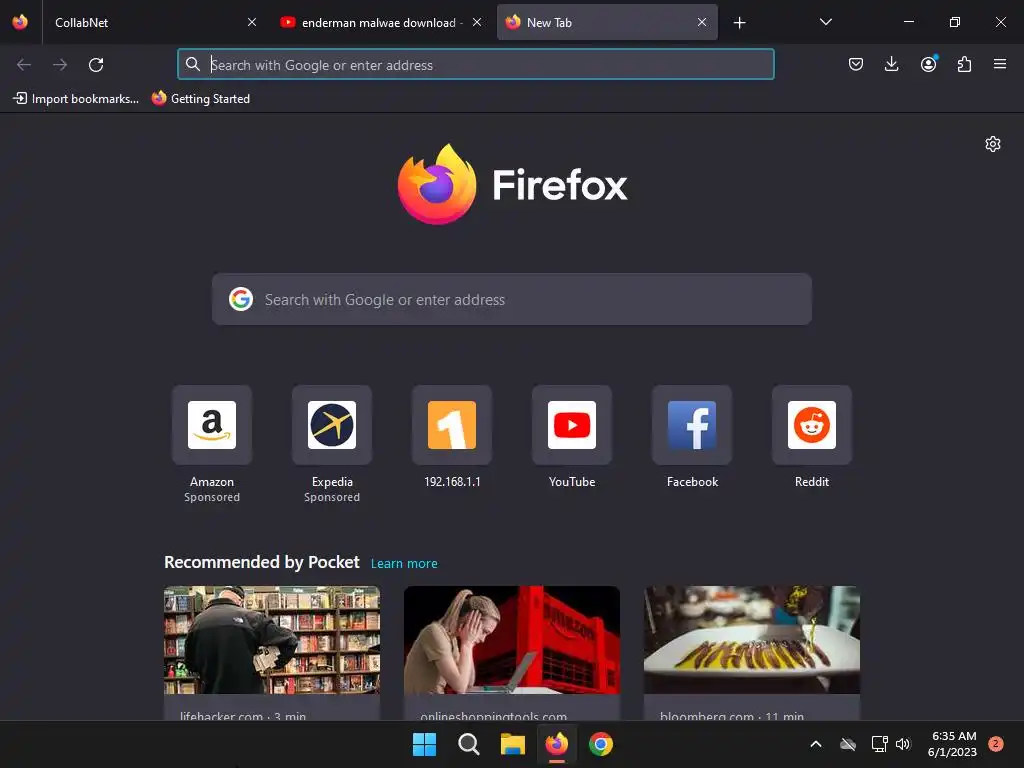Screen dimensions: 1024x768
Task: Open the Firefox account menu
Action: click(929, 64)
